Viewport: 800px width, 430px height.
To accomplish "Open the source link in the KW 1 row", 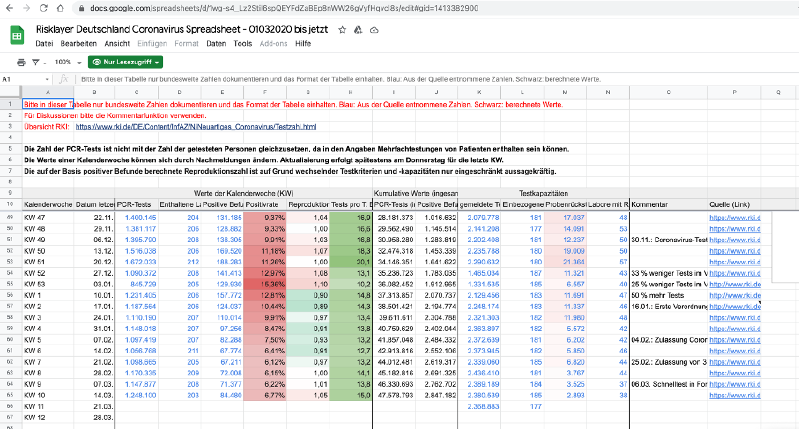I will pyautogui.click(x=735, y=295).
